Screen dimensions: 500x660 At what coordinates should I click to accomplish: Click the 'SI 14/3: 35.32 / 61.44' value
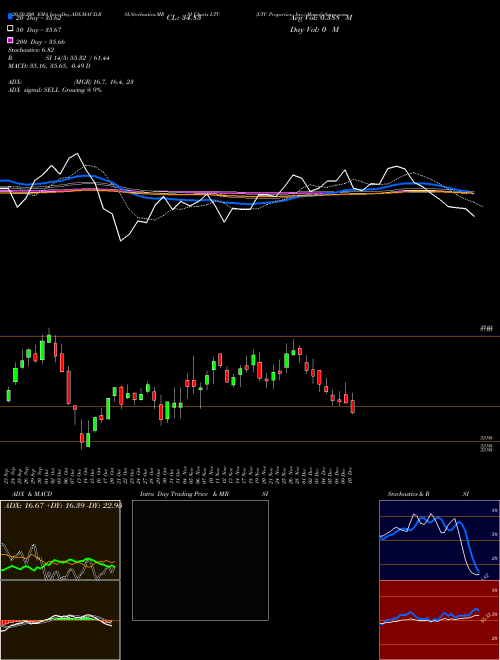(x=78, y=58)
